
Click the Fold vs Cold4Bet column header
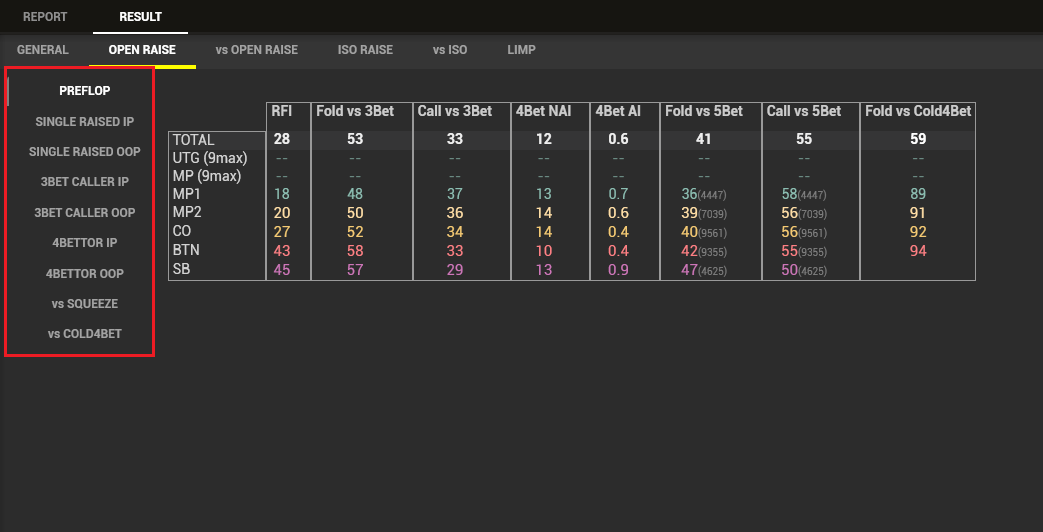(x=917, y=111)
